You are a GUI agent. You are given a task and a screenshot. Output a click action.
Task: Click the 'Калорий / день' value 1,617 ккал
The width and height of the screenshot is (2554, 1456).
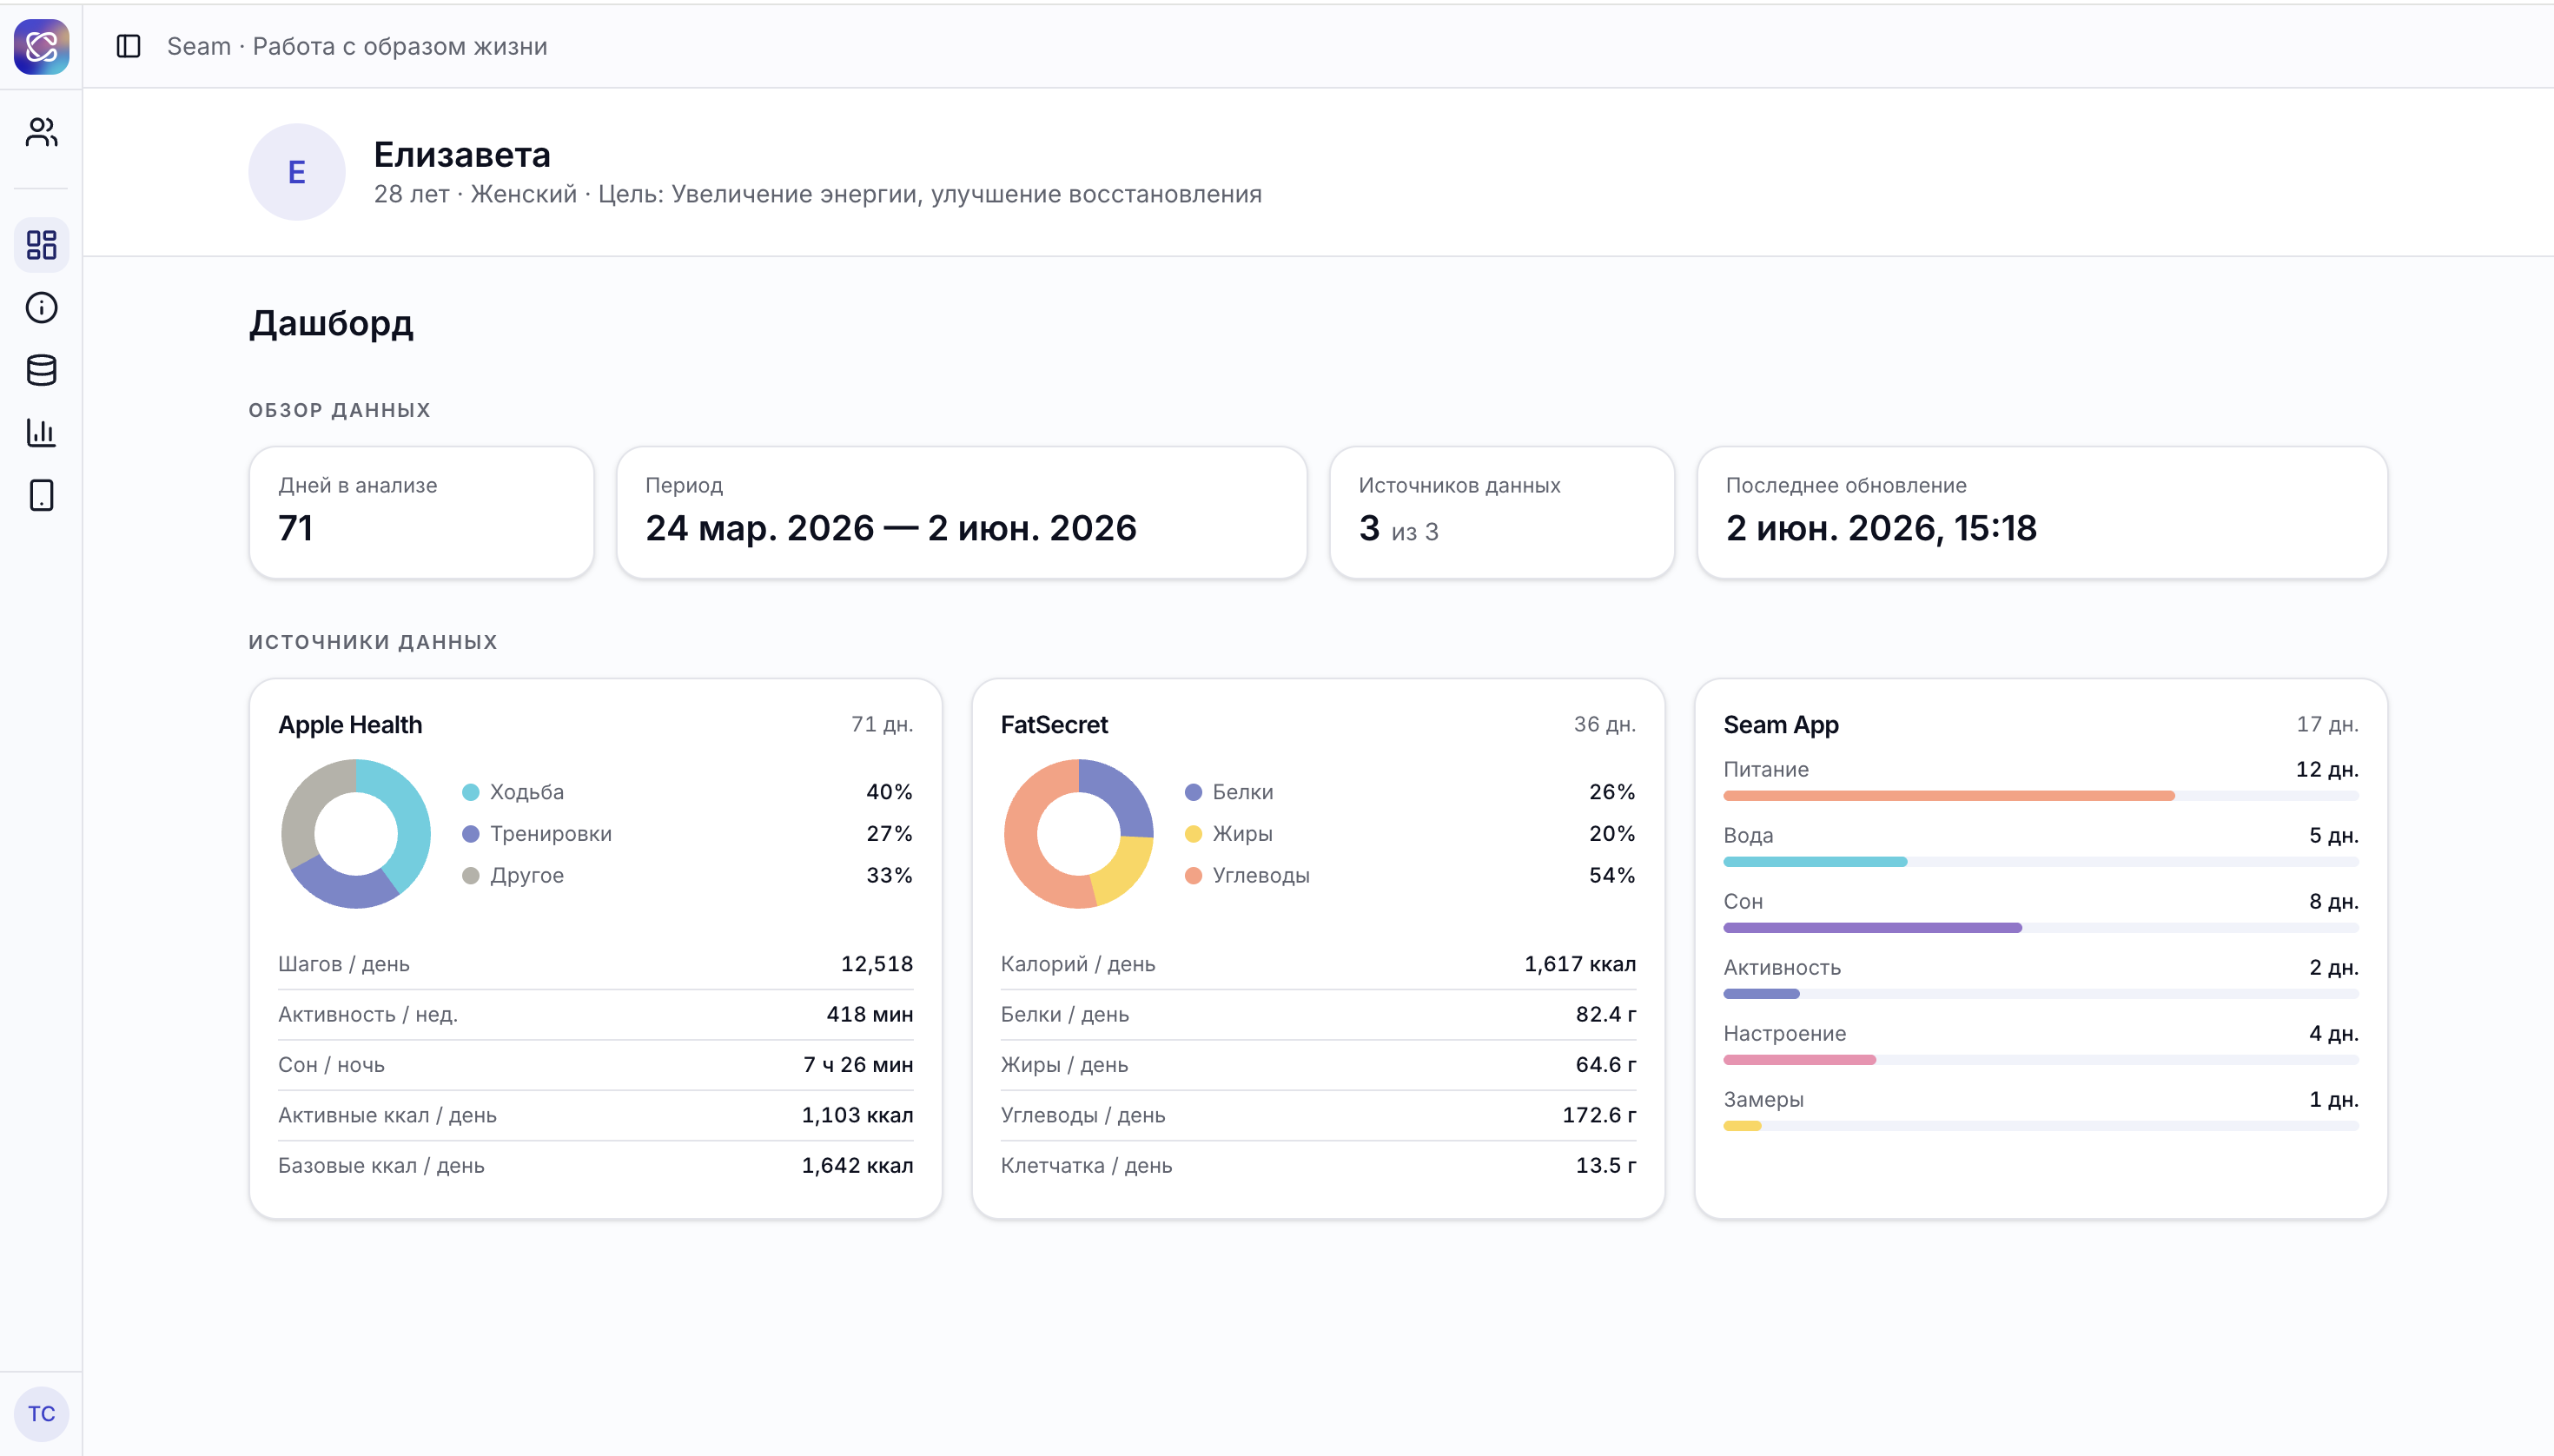point(1580,964)
